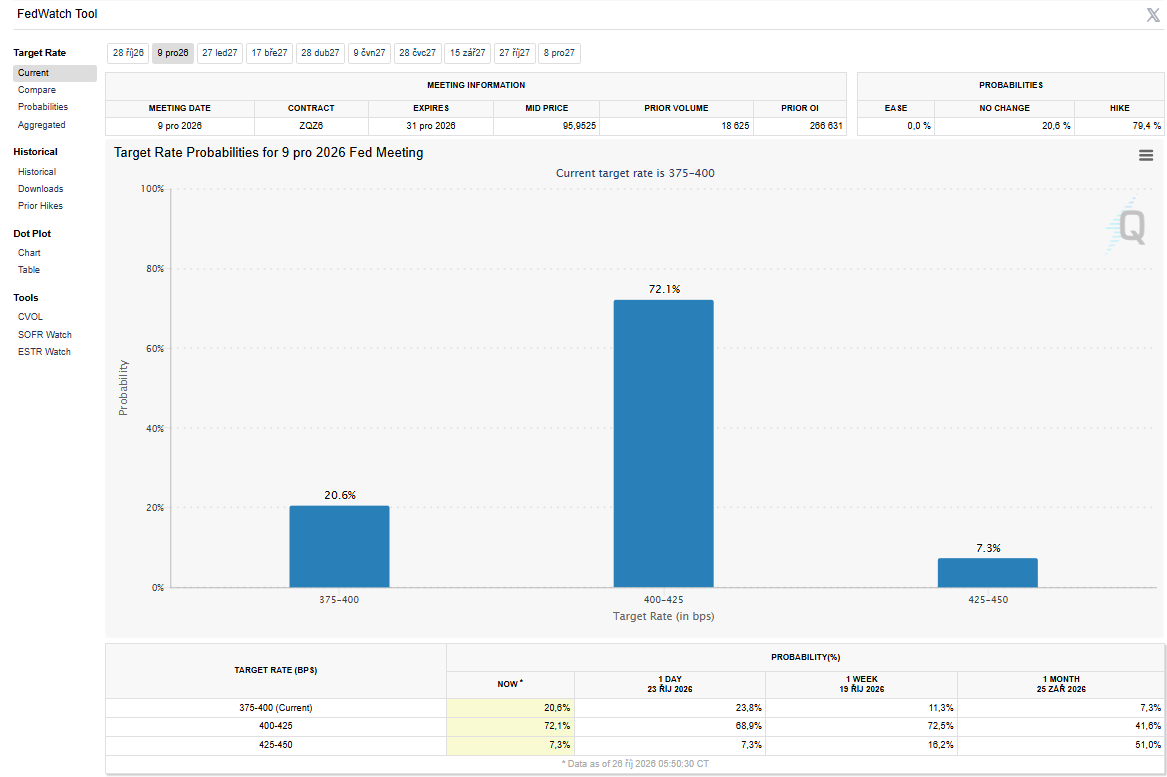The image size is (1167, 777).
Task: View the Prior Hikes page
Action: click(x=40, y=206)
